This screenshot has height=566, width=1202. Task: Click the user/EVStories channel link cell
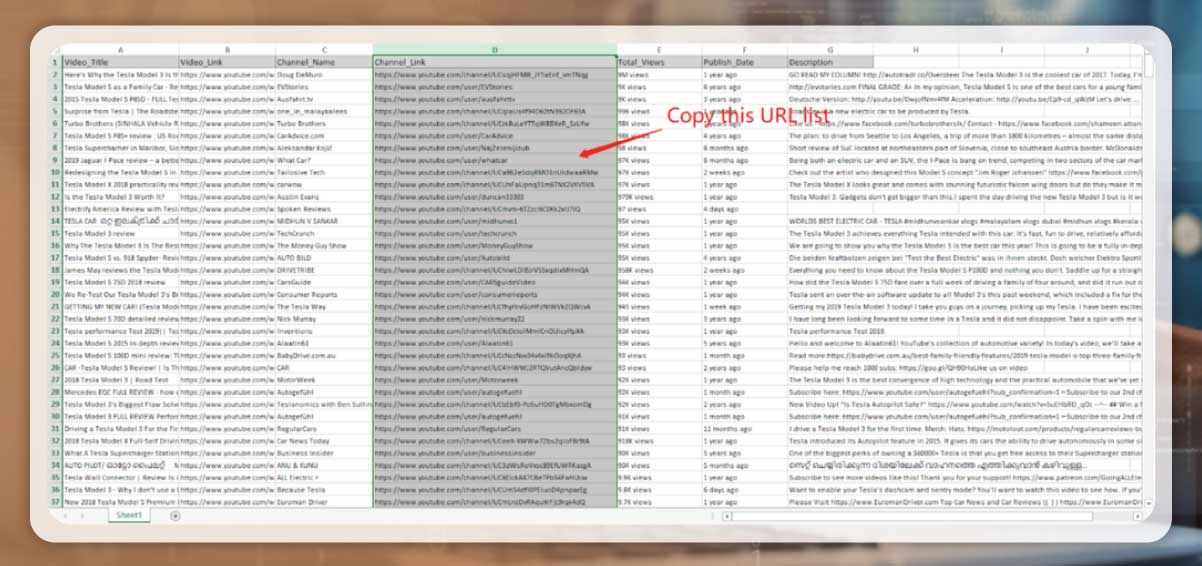click(495, 87)
